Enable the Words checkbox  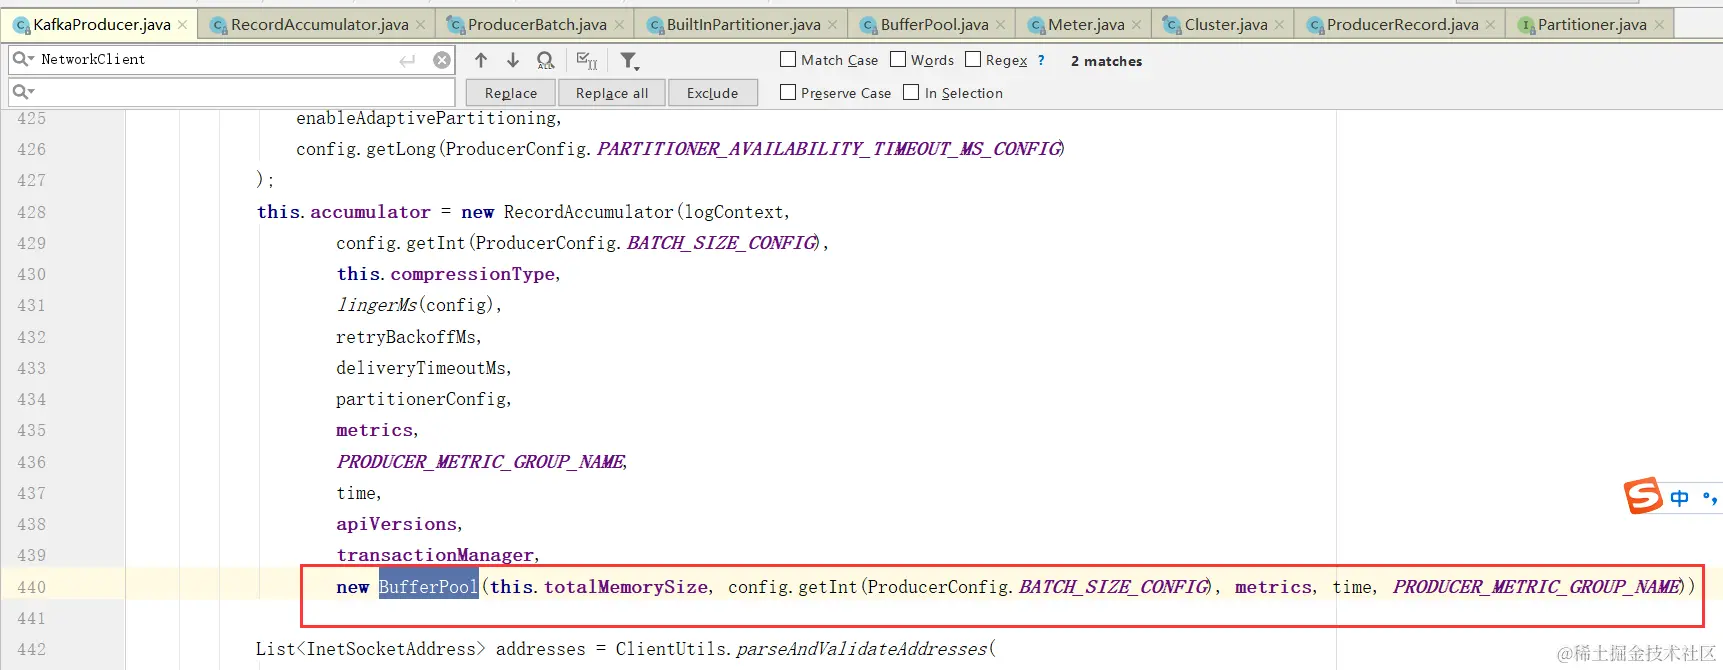click(898, 60)
